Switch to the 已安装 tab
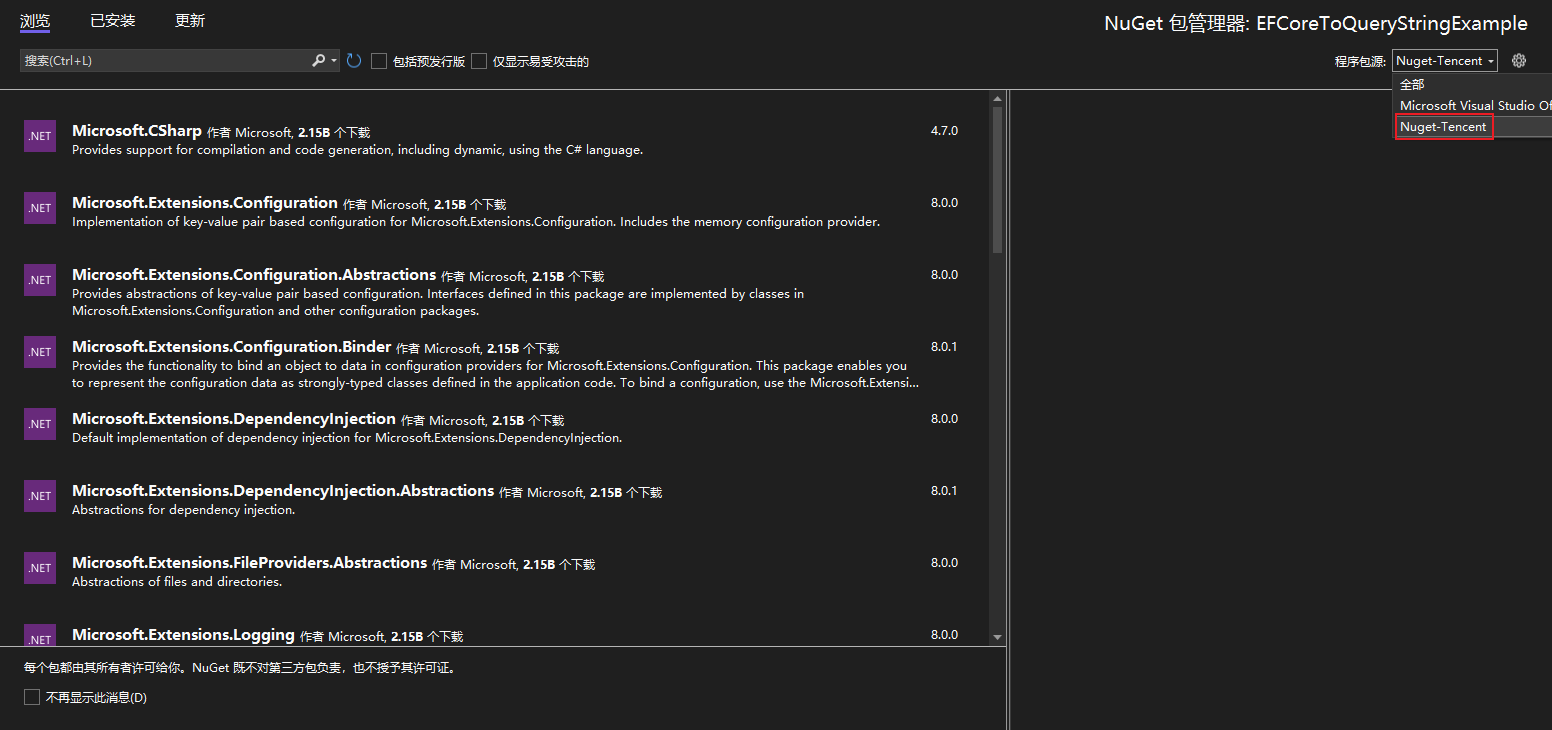The image size is (1552, 730). point(112,21)
